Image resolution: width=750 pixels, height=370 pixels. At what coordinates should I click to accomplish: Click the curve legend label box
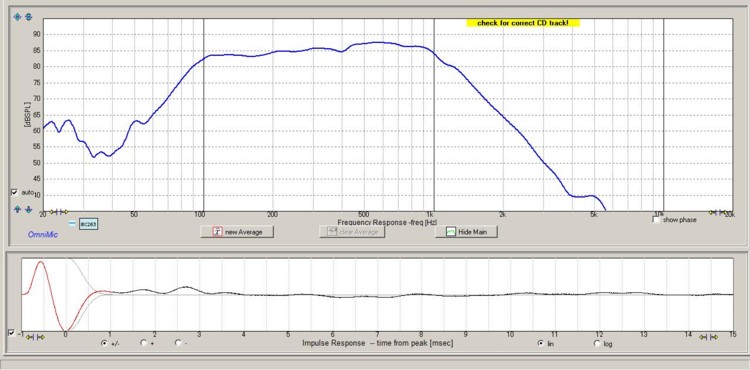pos(88,224)
